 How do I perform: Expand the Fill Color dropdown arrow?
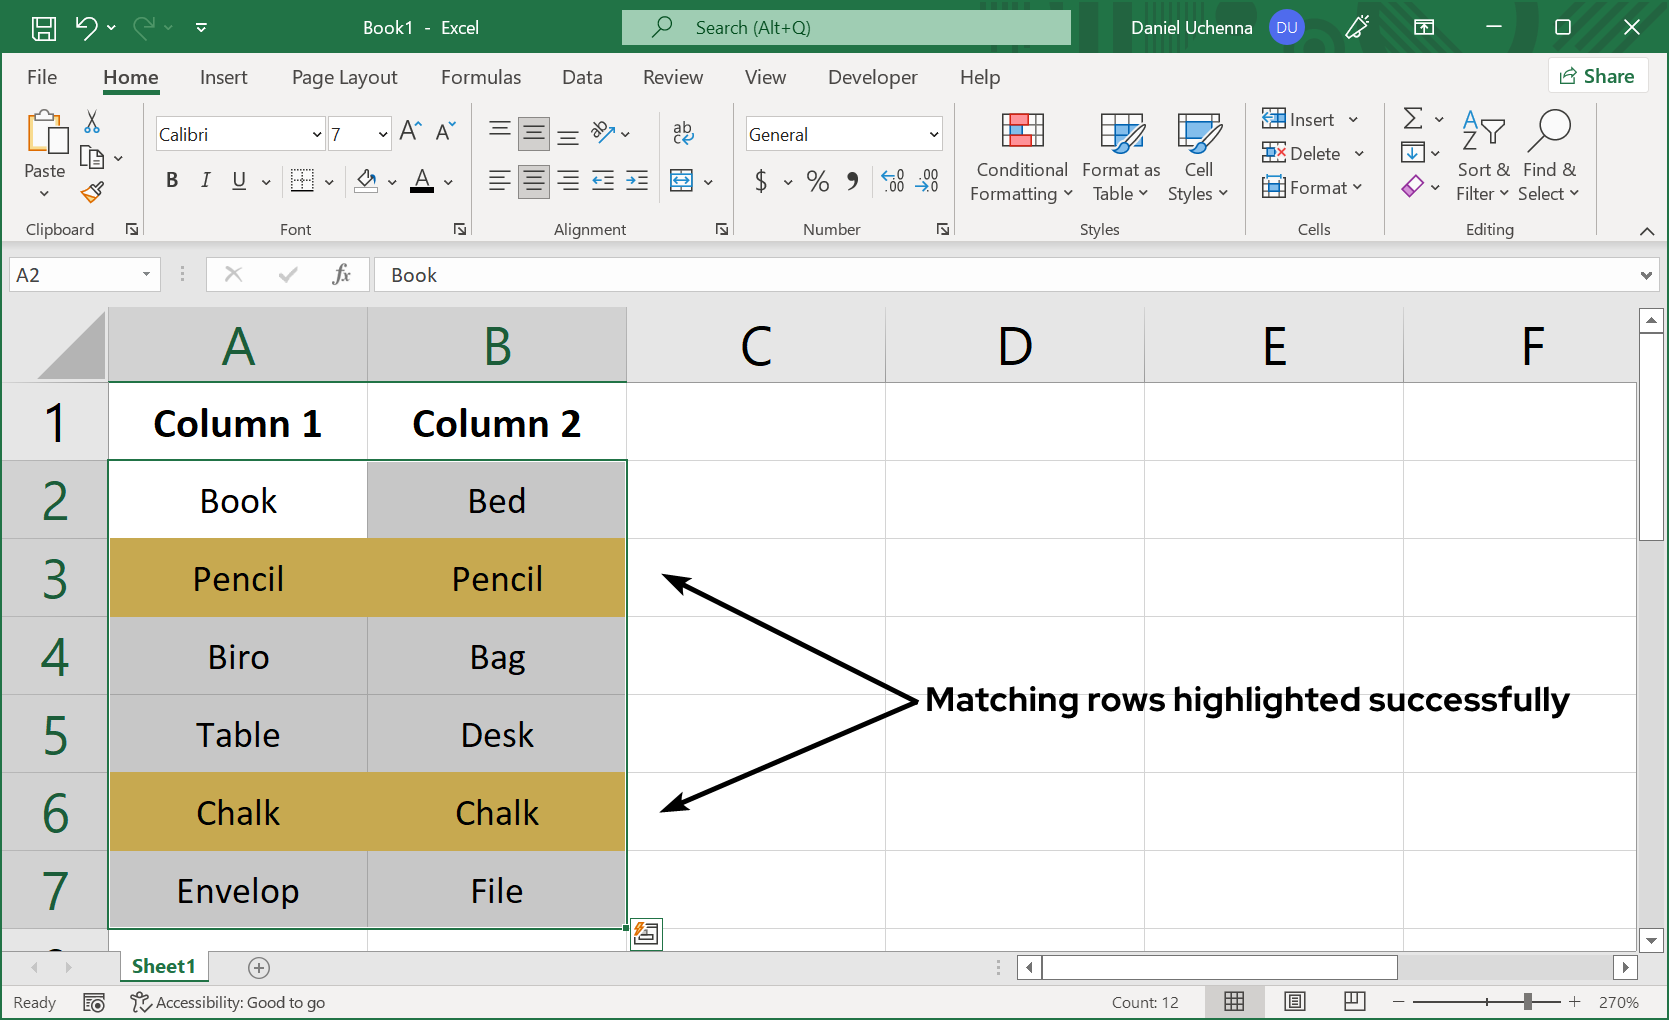(x=391, y=183)
